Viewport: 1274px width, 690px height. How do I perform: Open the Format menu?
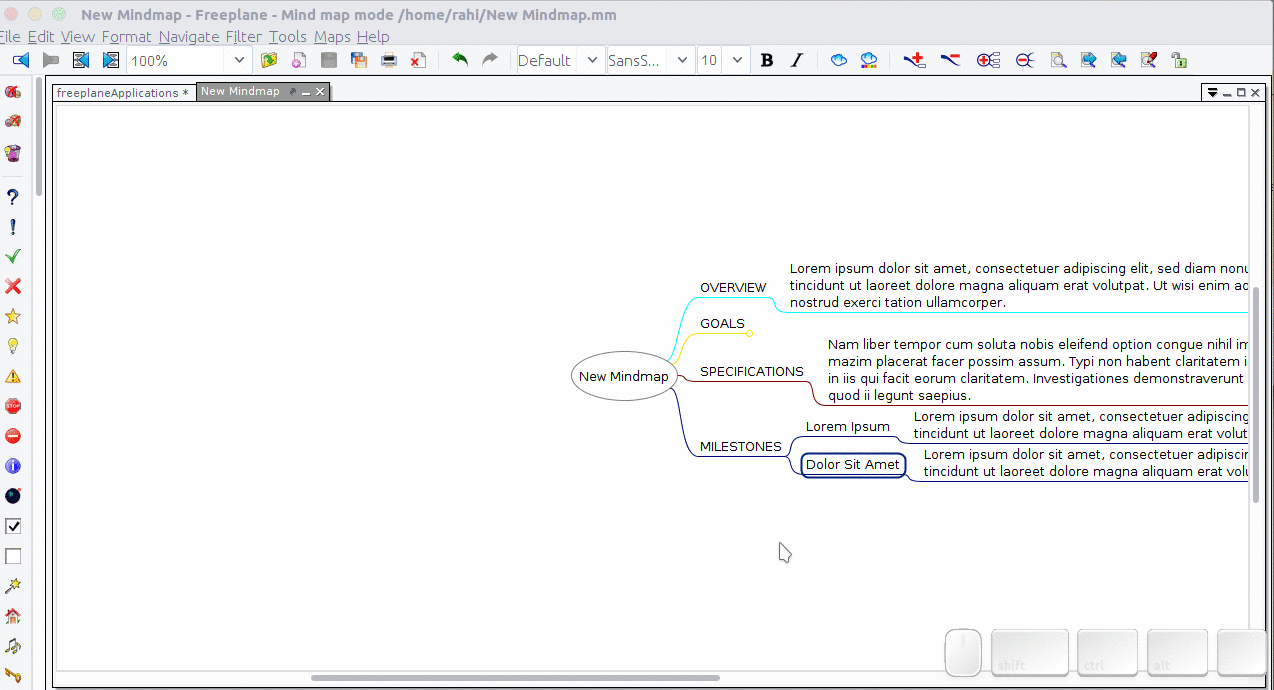pyautogui.click(x=126, y=37)
